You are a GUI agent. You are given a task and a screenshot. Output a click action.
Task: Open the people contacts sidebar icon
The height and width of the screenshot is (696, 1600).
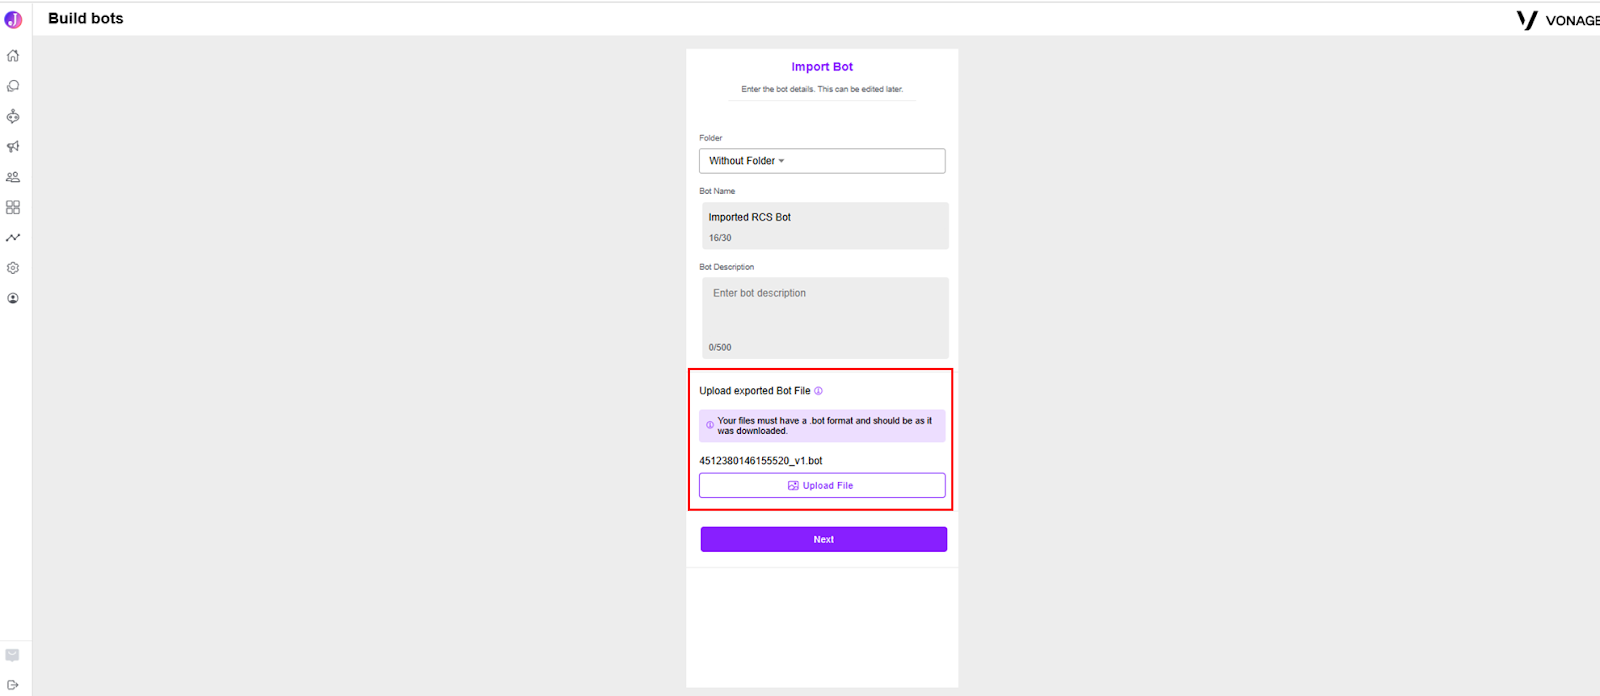[13, 177]
